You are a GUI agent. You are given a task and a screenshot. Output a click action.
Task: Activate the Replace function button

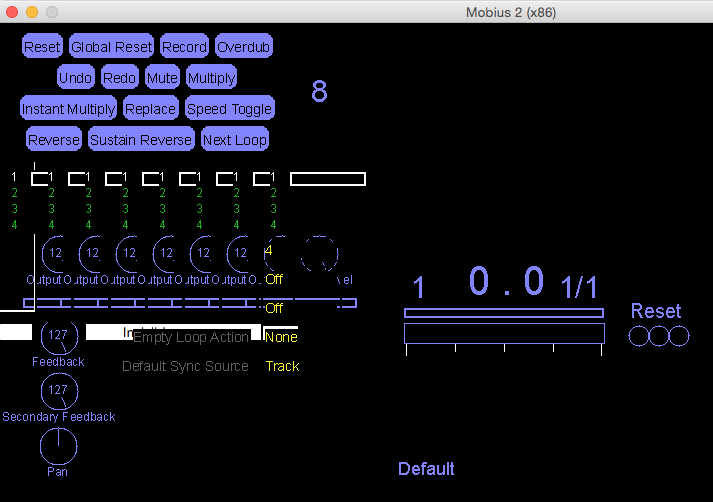click(151, 108)
